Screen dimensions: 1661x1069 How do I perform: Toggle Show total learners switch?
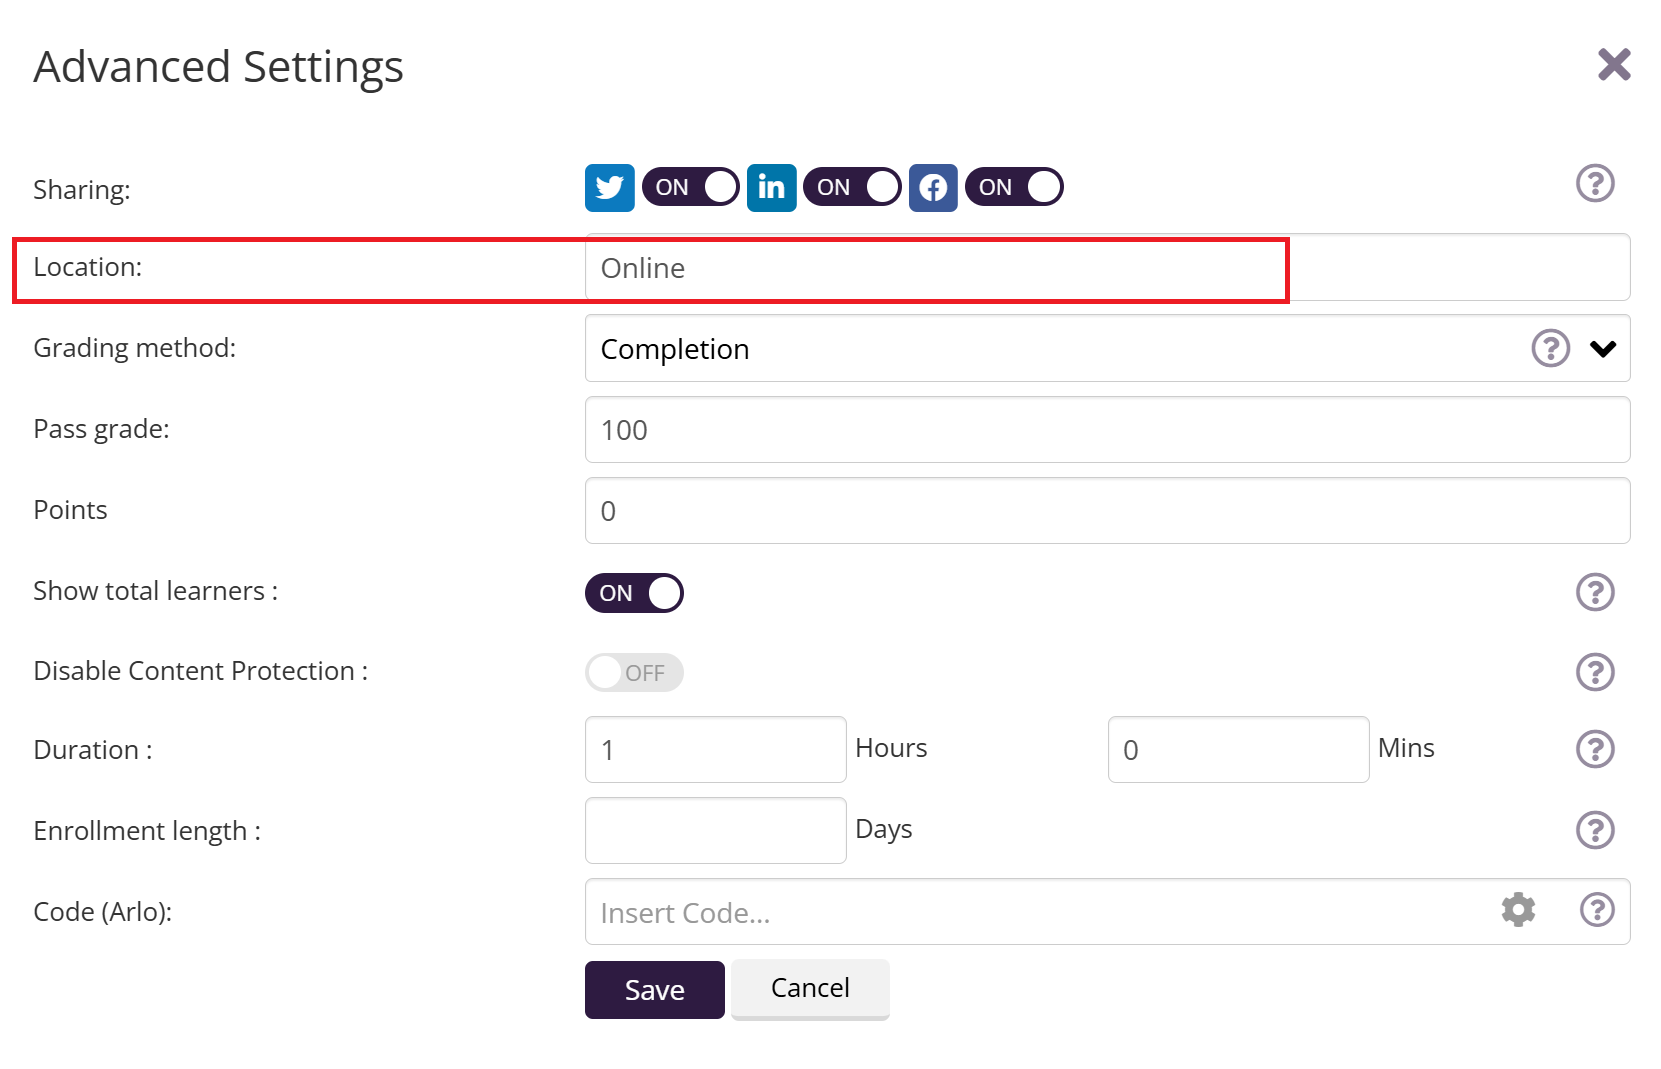pos(634,593)
